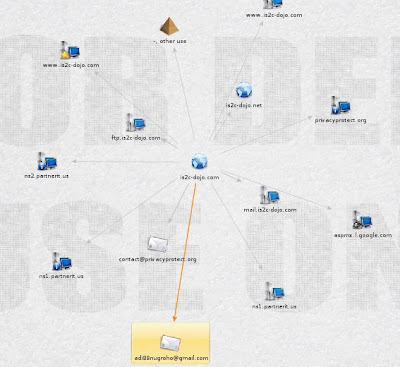Click the highlighted adi08nugroho@gmail.com envelope icon
The image size is (400, 367).
170,343
